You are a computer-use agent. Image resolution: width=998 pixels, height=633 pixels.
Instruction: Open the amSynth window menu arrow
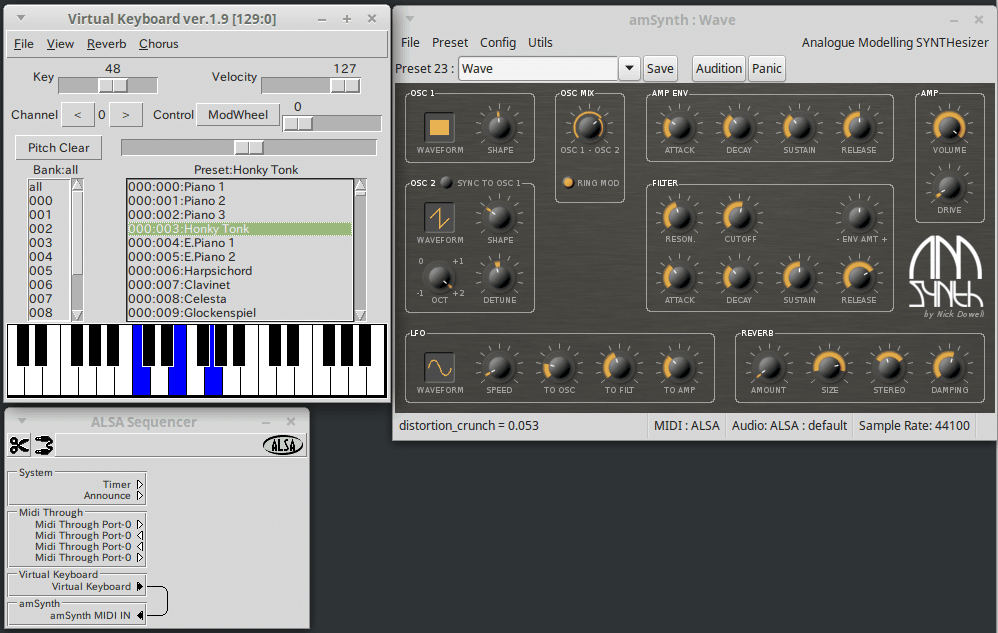click(x=410, y=19)
